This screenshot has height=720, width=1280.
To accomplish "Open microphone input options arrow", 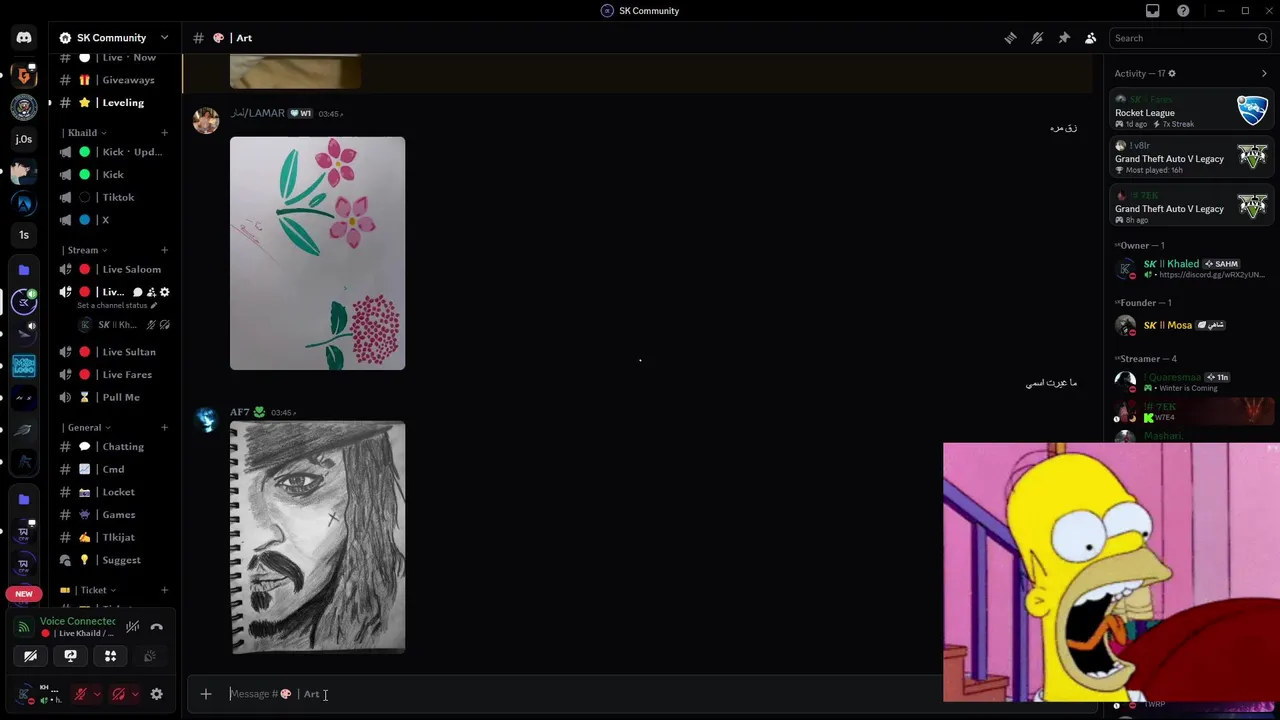I will (x=97, y=694).
